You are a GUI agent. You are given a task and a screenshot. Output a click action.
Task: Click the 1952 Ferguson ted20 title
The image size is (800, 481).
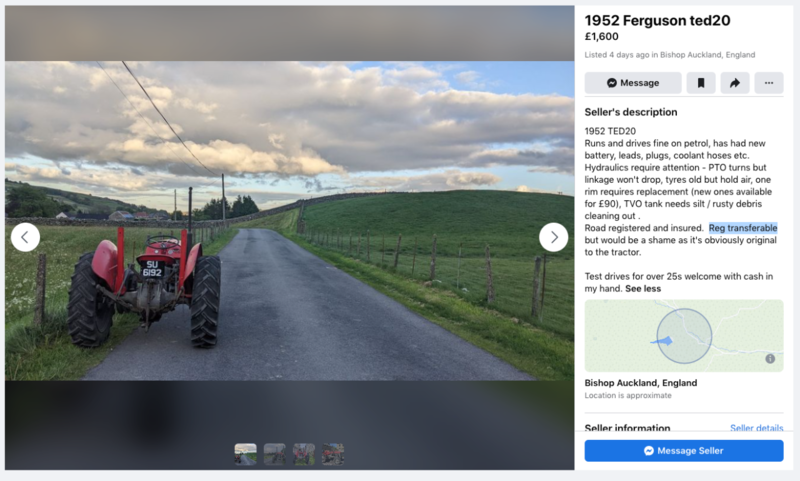(x=657, y=20)
